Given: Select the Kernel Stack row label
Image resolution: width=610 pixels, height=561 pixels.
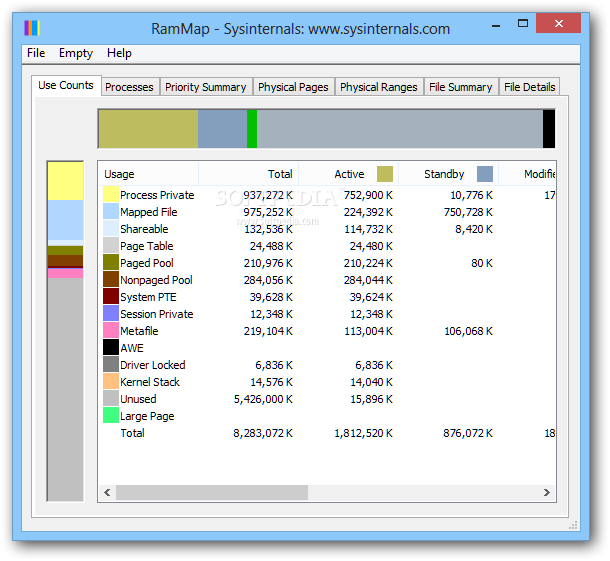Looking at the screenshot, I should click(x=150, y=382).
